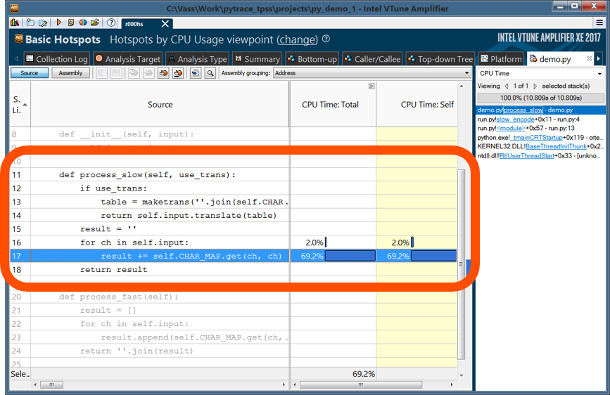Open Help with the question mark icon
The height and width of the screenshot is (395, 610).
111,23
